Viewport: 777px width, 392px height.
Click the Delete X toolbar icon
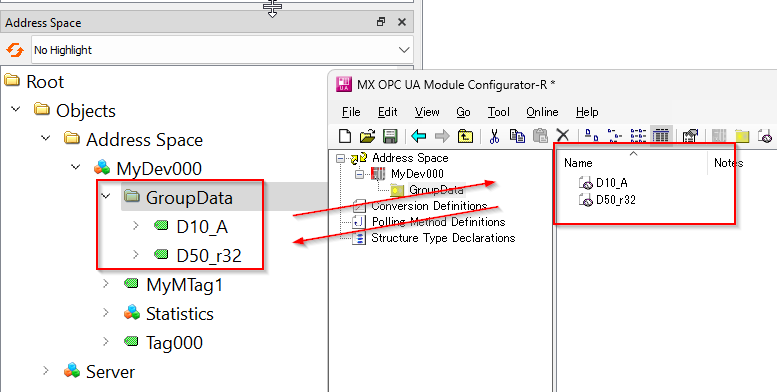[x=562, y=136]
